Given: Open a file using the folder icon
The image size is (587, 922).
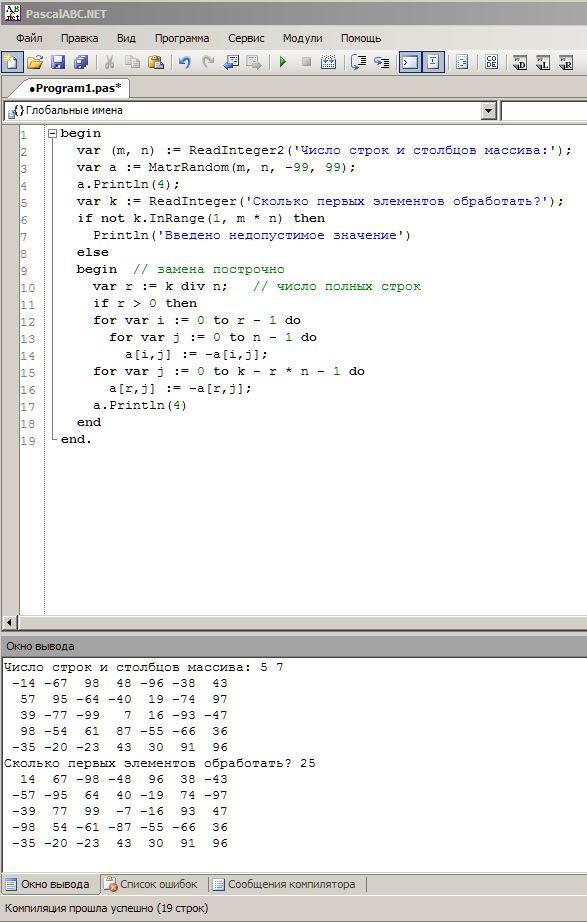Looking at the screenshot, I should pyautogui.click(x=35, y=62).
